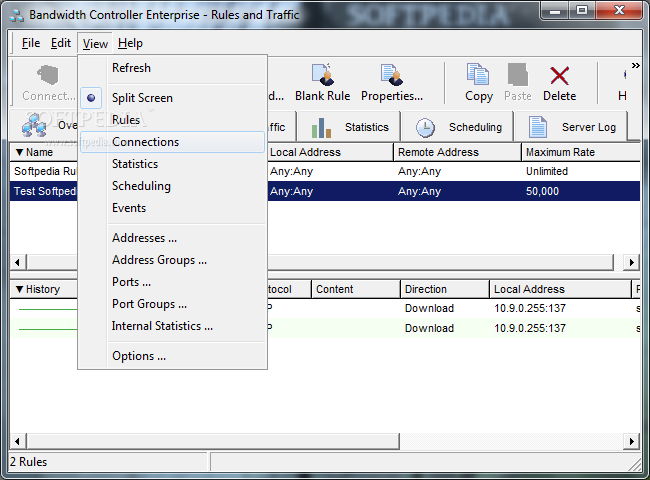Select Scheduling in the View menu
The height and width of the screenshot is (480, 650).
tap(172, 186)
